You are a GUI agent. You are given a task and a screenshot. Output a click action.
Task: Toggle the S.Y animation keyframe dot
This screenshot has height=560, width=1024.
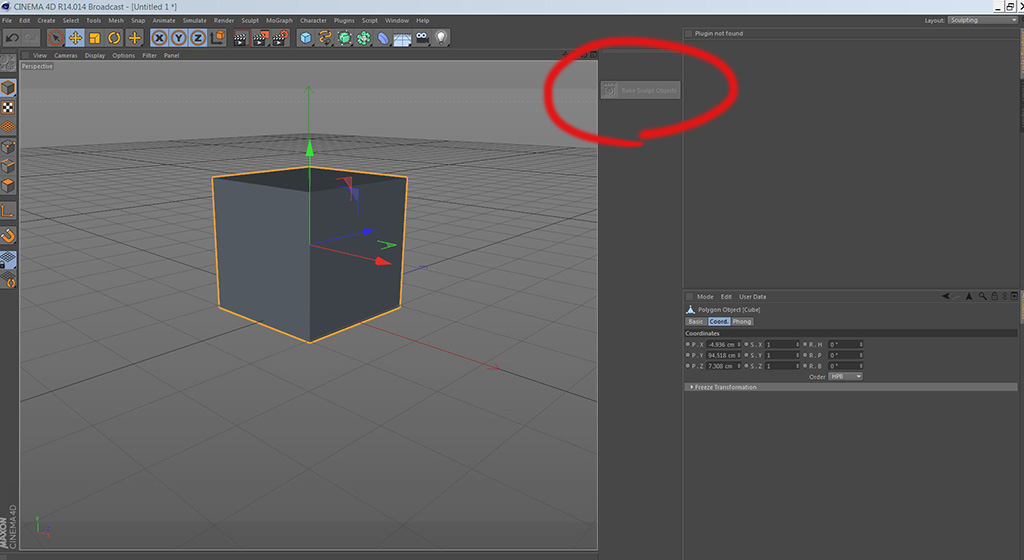pyautogui.click(x=746, y=355)
